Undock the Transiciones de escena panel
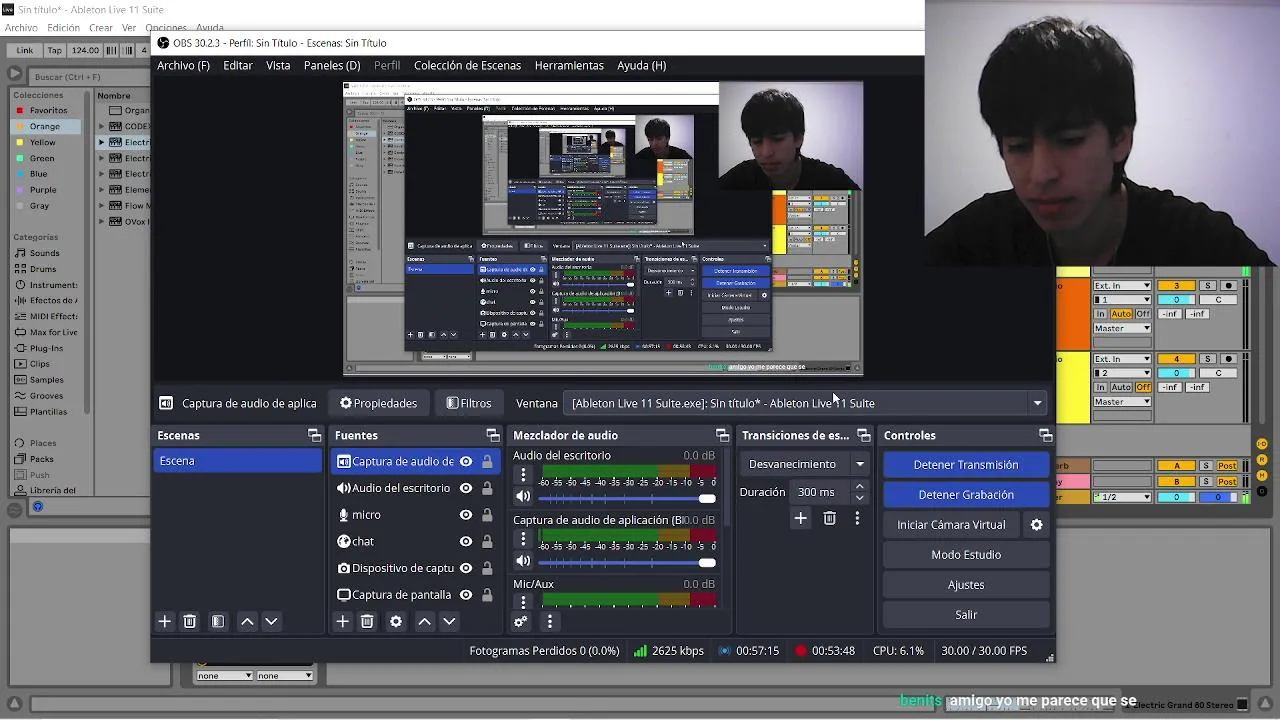The width and height of the screenshot is (1280, 720). [863, 435]
